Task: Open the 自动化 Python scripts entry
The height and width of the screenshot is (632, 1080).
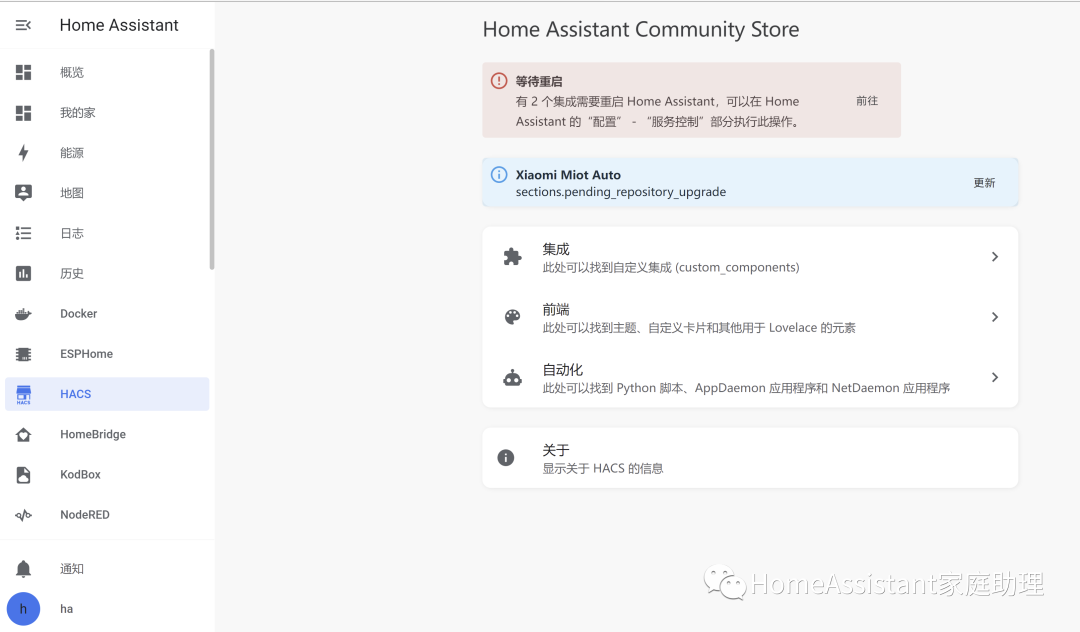Action: pos(750,377)
